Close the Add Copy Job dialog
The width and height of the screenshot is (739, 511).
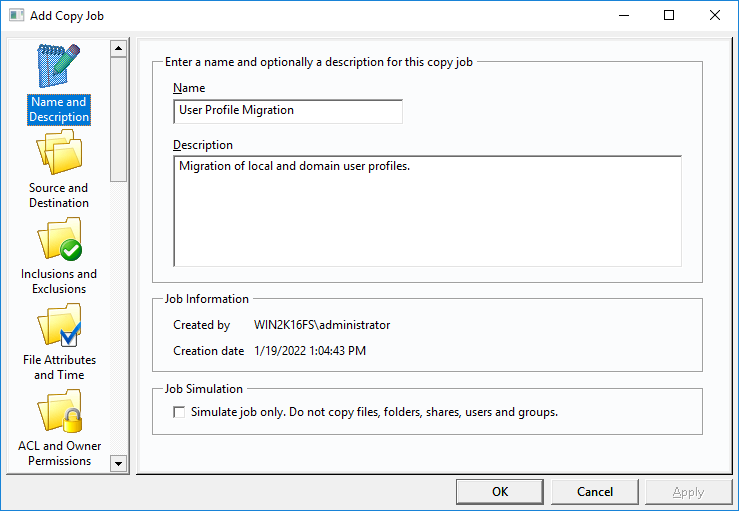pyautogui.click(x=714, y=16)
